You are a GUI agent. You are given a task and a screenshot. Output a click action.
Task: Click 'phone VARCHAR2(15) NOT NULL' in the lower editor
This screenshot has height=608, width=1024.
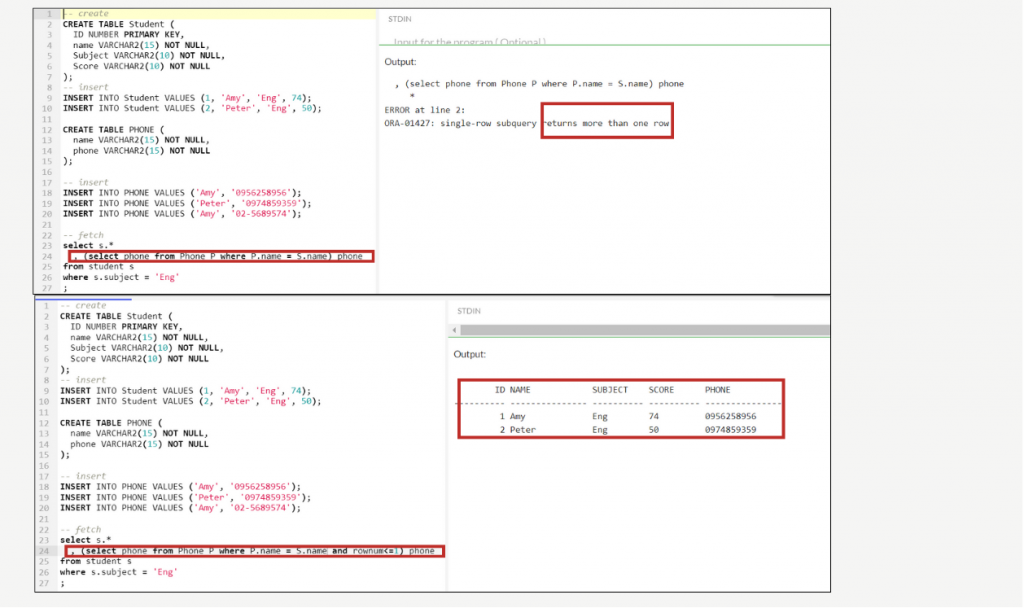[139, 444]
